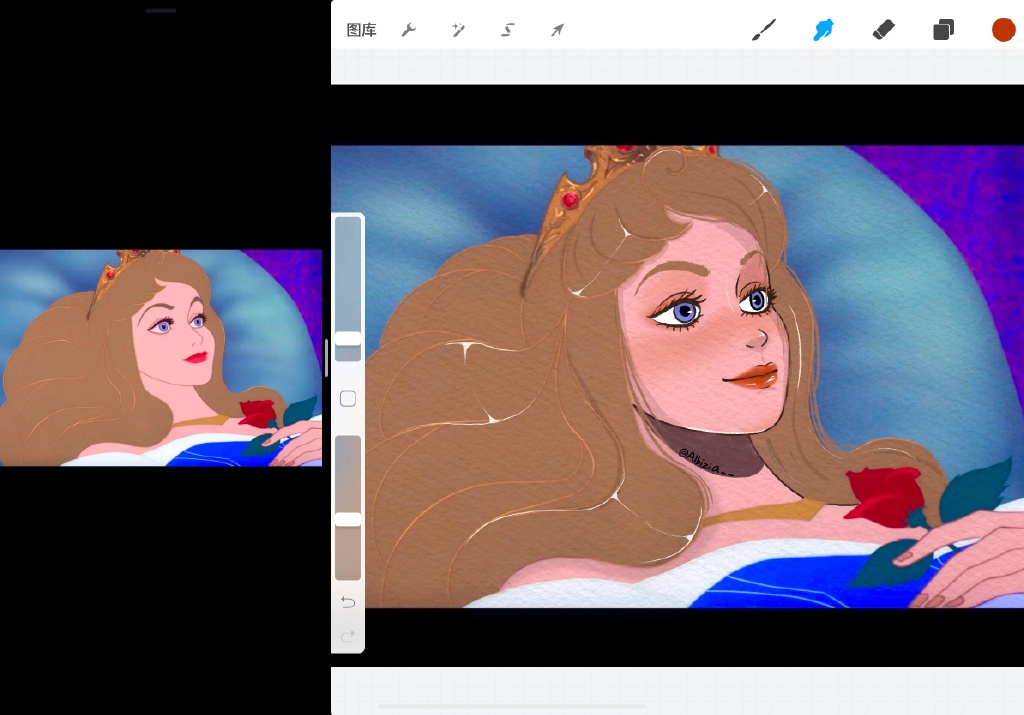Open the Layers panel
The image size is (1024, 715).
pyautogui.click(x=943, y=30)
